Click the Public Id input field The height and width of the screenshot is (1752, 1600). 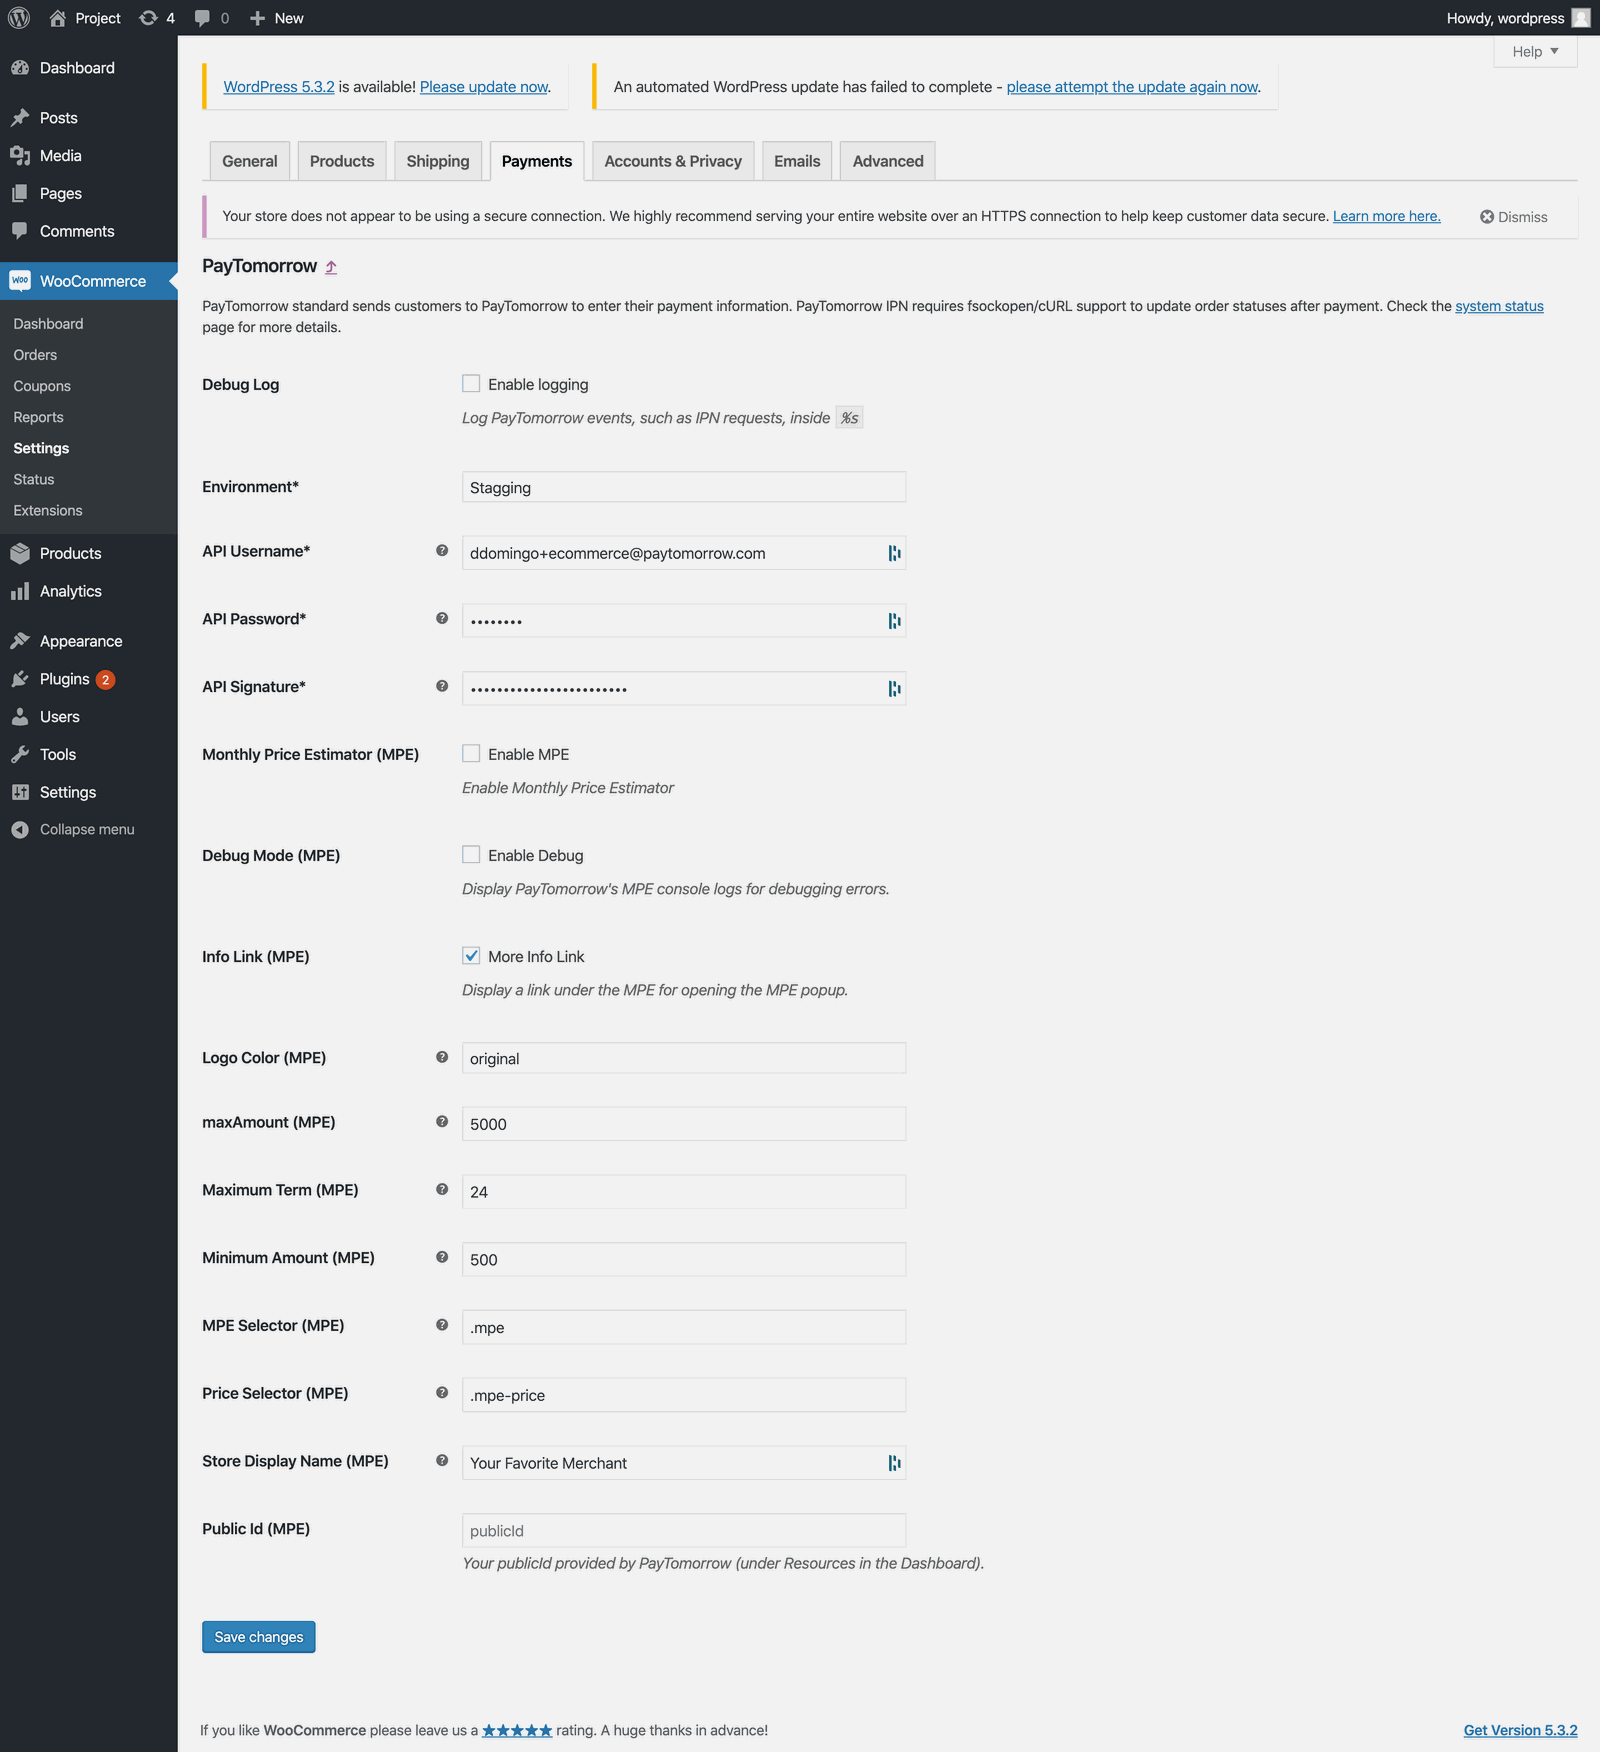[x=684, y=1530]
